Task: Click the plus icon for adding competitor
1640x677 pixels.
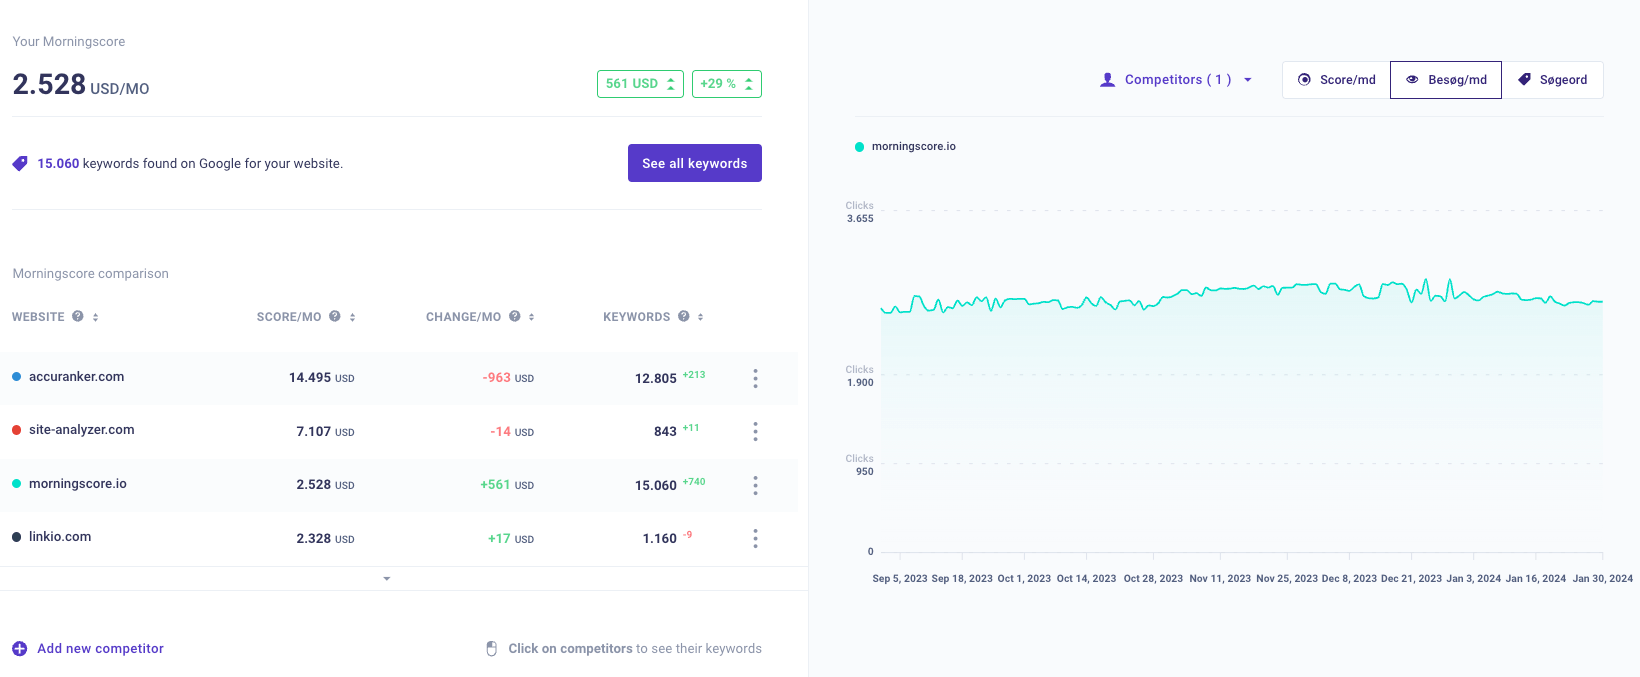Action: (x=20, y=649)
